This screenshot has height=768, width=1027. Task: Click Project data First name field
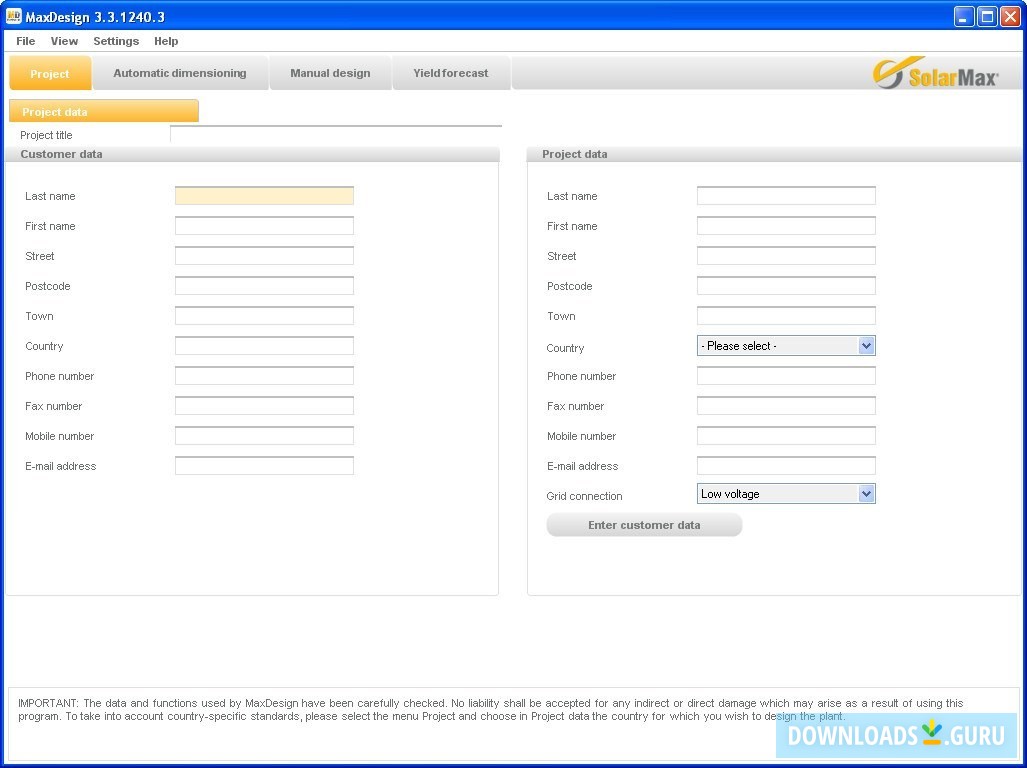(786, 226)
